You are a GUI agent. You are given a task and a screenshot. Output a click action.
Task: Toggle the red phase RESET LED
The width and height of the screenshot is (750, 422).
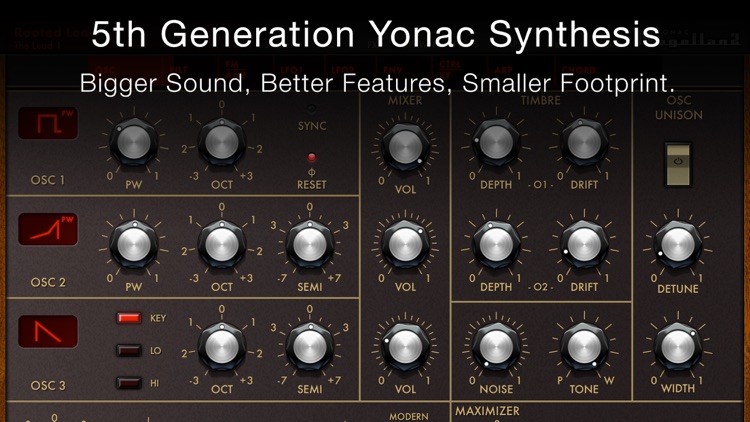point(311,157)
